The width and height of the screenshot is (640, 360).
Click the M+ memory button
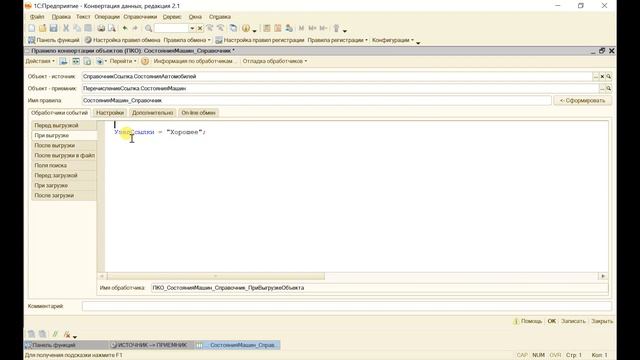pos(312,28)
